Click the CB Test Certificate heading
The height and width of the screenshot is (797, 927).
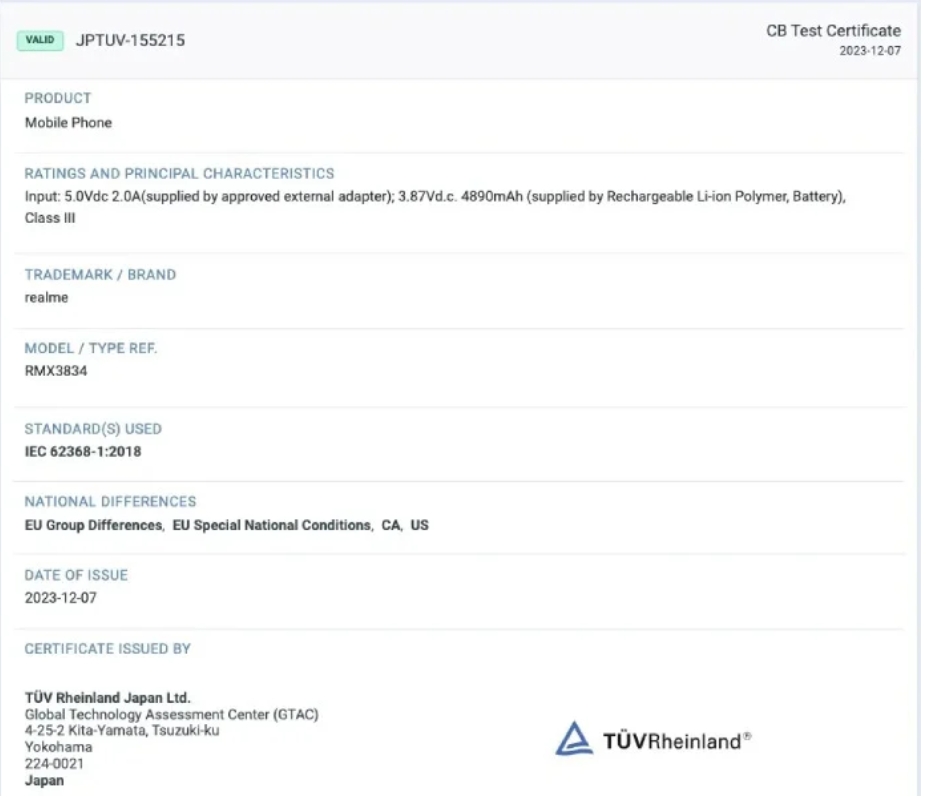pyautogui.click(x=833, y=31)
